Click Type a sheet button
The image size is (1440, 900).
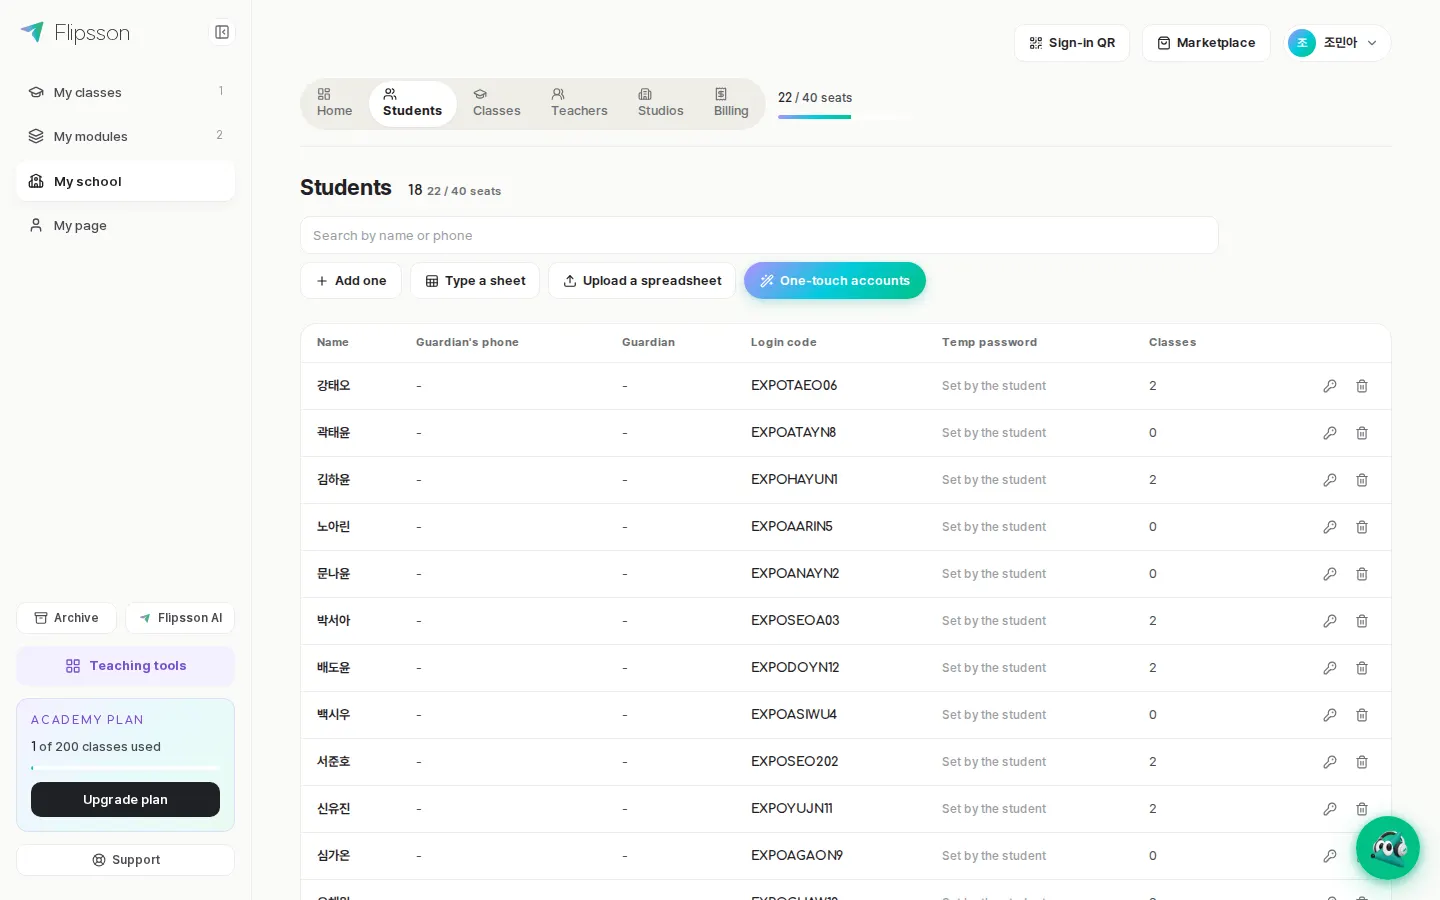pyautogui.click(x=475, y=281)
